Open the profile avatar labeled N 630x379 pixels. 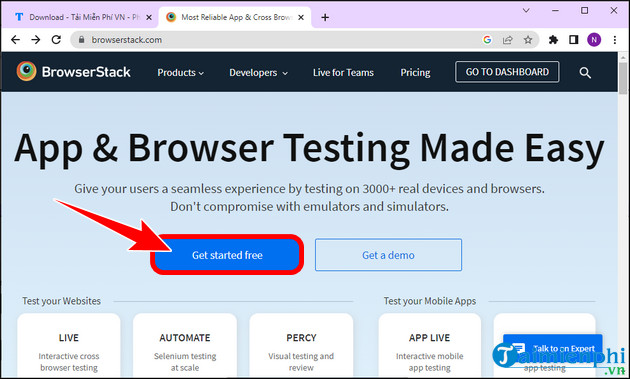[x=594, y=39]
